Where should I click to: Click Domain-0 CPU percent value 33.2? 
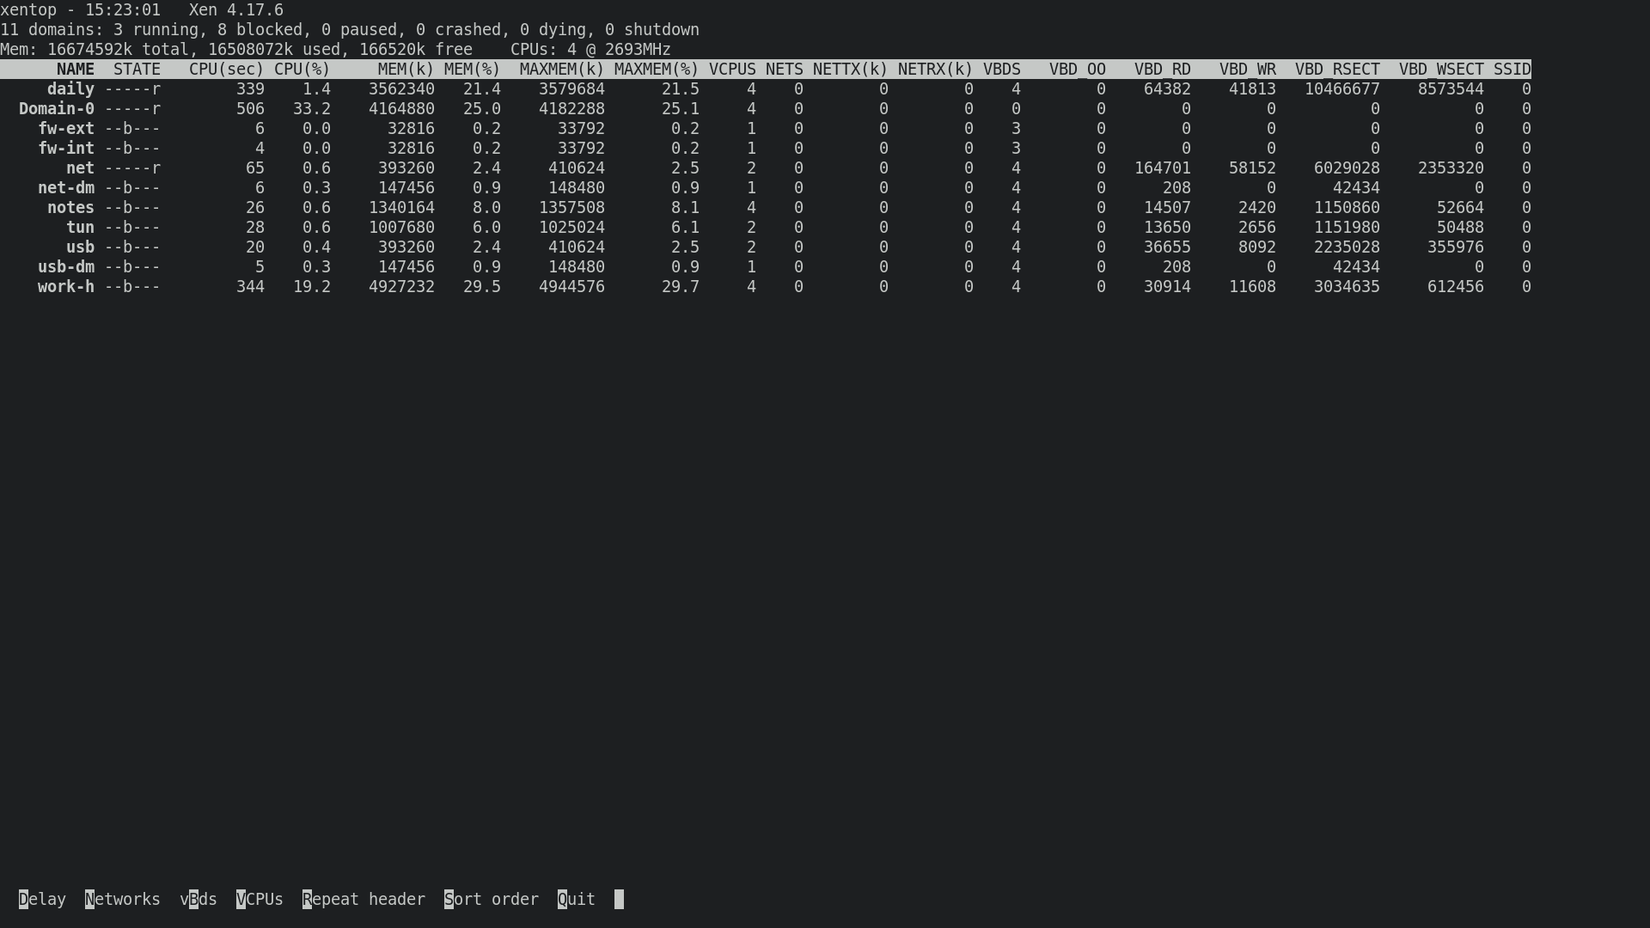312,109
